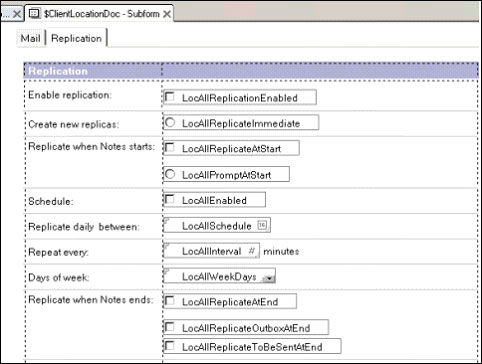Click the subform icon on $ClientLocationDoc tab

[x=34, y=14]
